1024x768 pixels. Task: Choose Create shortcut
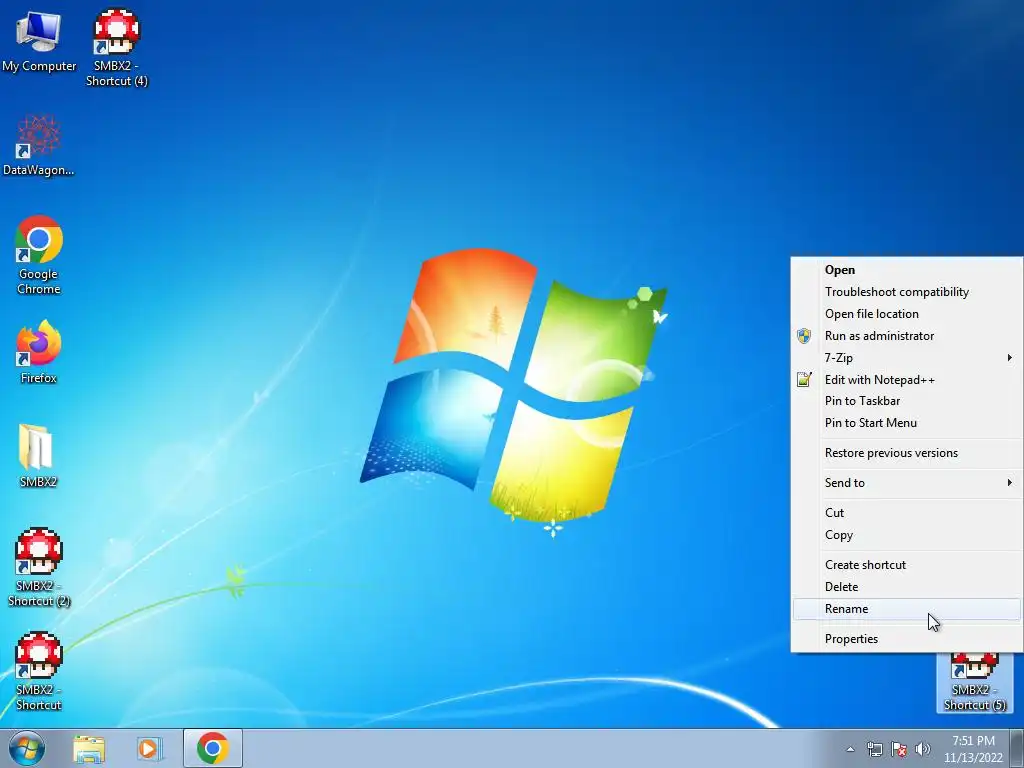coord(907,565)
